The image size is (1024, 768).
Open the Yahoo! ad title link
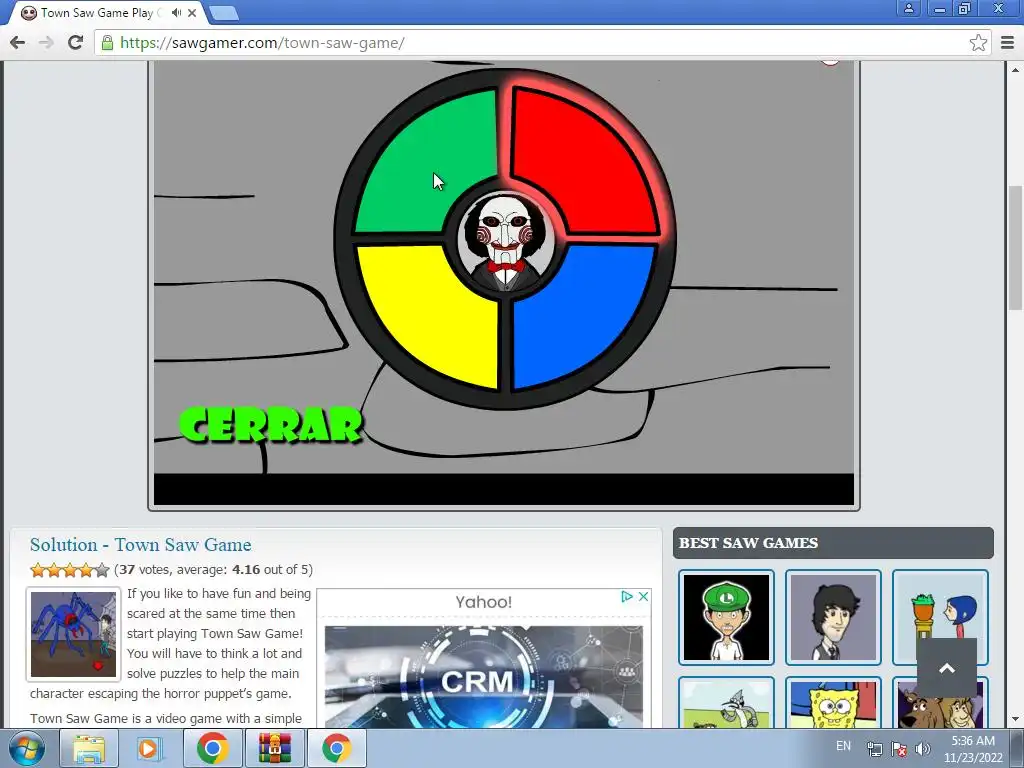(483, 602)
